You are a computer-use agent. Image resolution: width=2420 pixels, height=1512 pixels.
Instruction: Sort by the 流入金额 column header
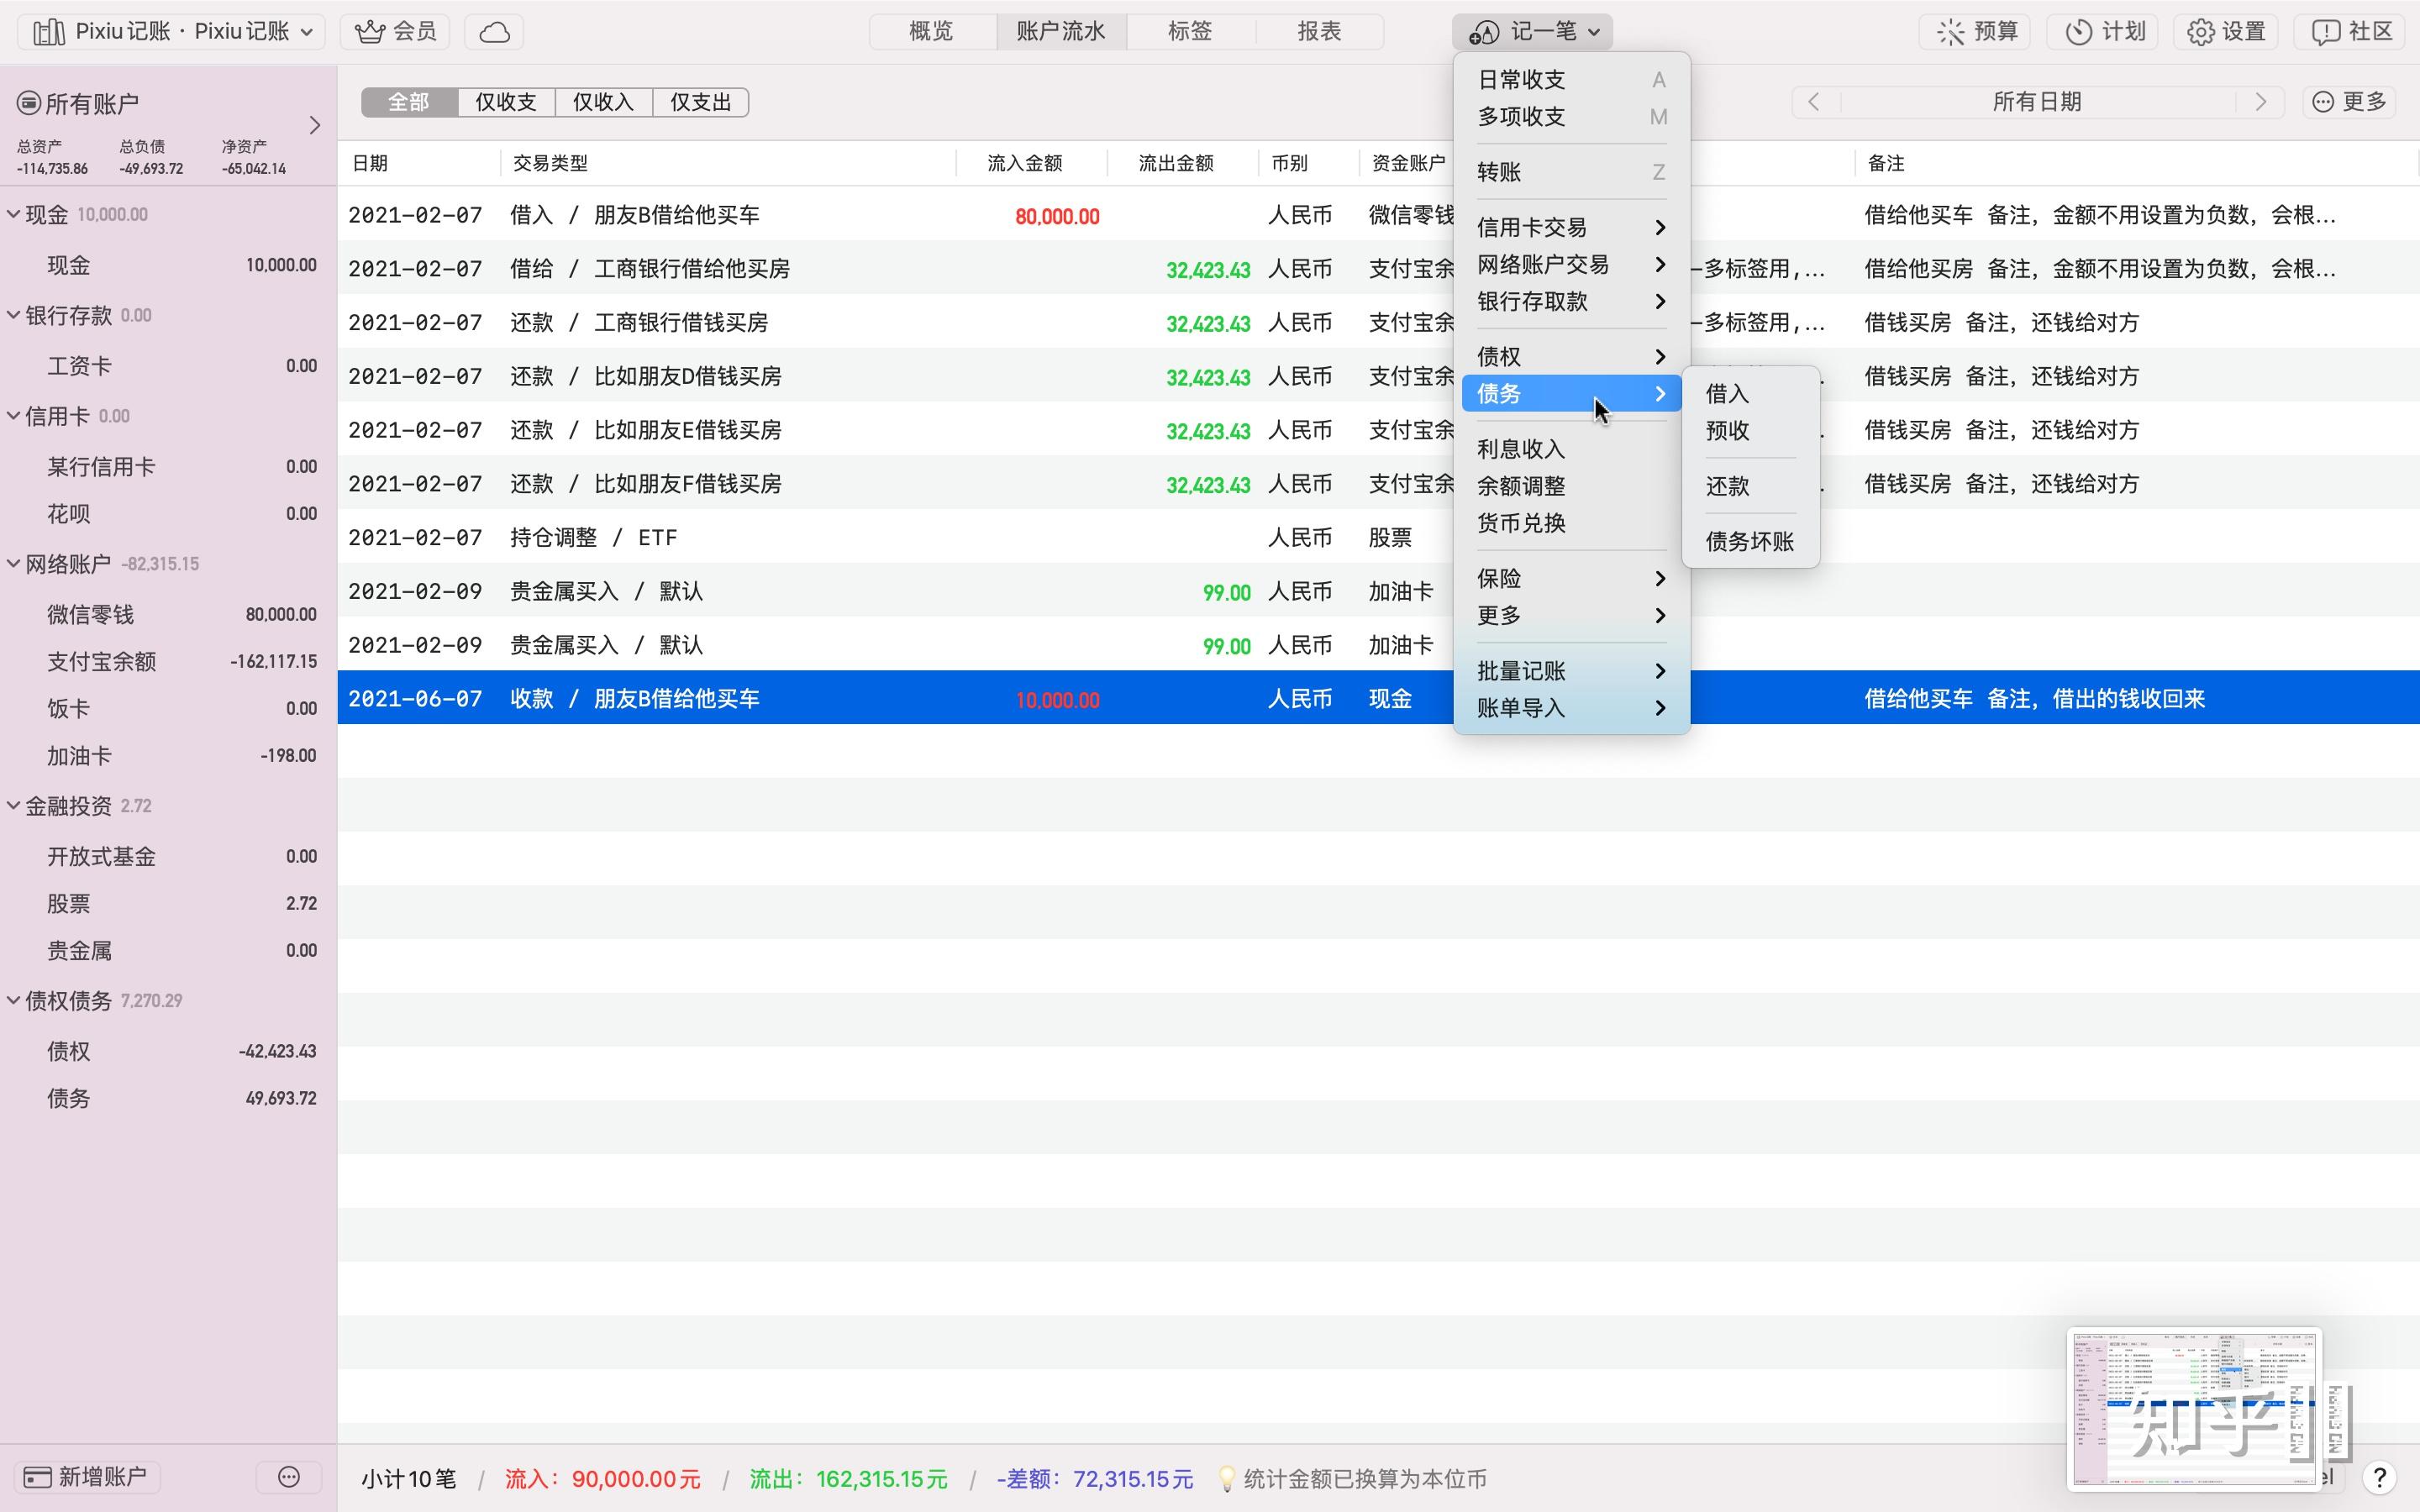[1031, 163]
